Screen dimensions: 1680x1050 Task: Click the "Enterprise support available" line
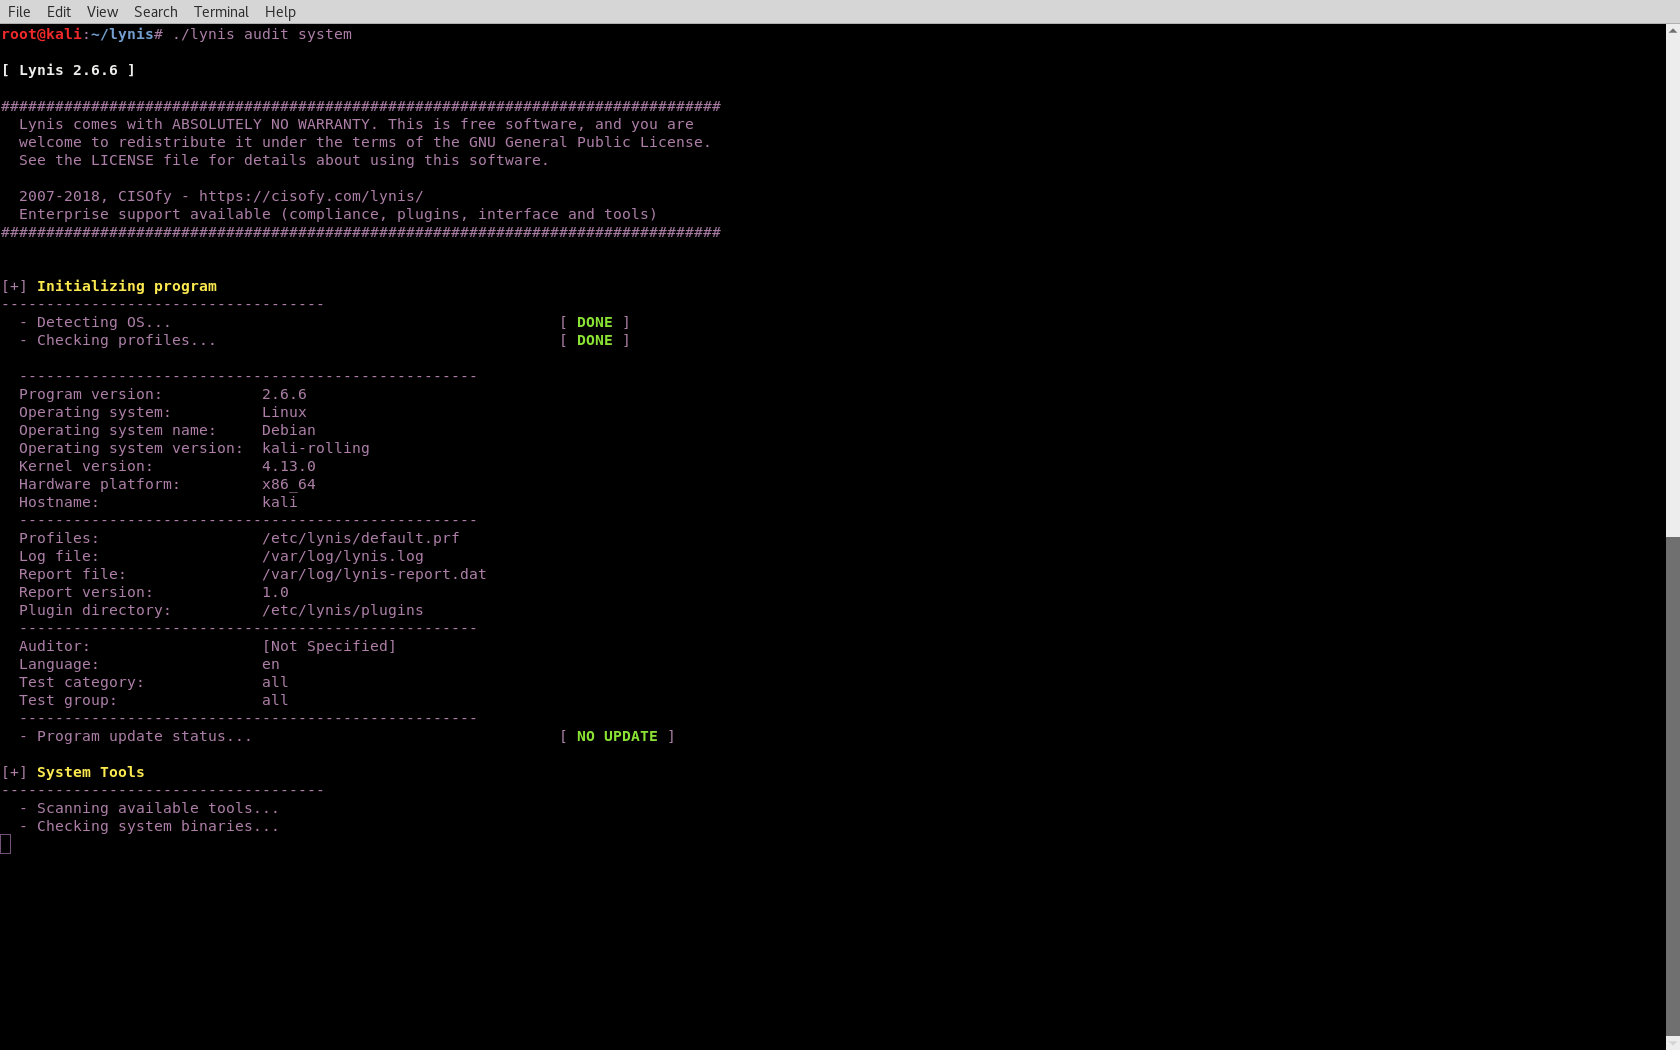coord(338,214)
